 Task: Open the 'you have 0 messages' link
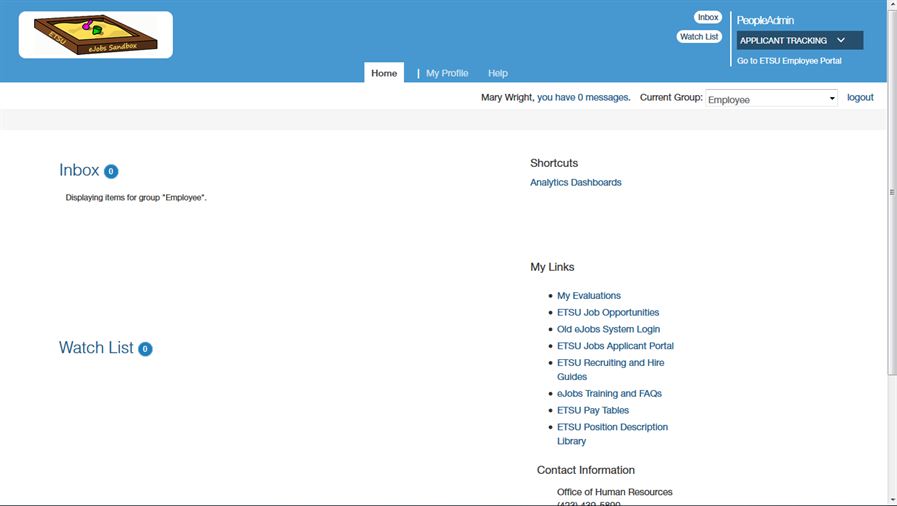tap(583, 98)
